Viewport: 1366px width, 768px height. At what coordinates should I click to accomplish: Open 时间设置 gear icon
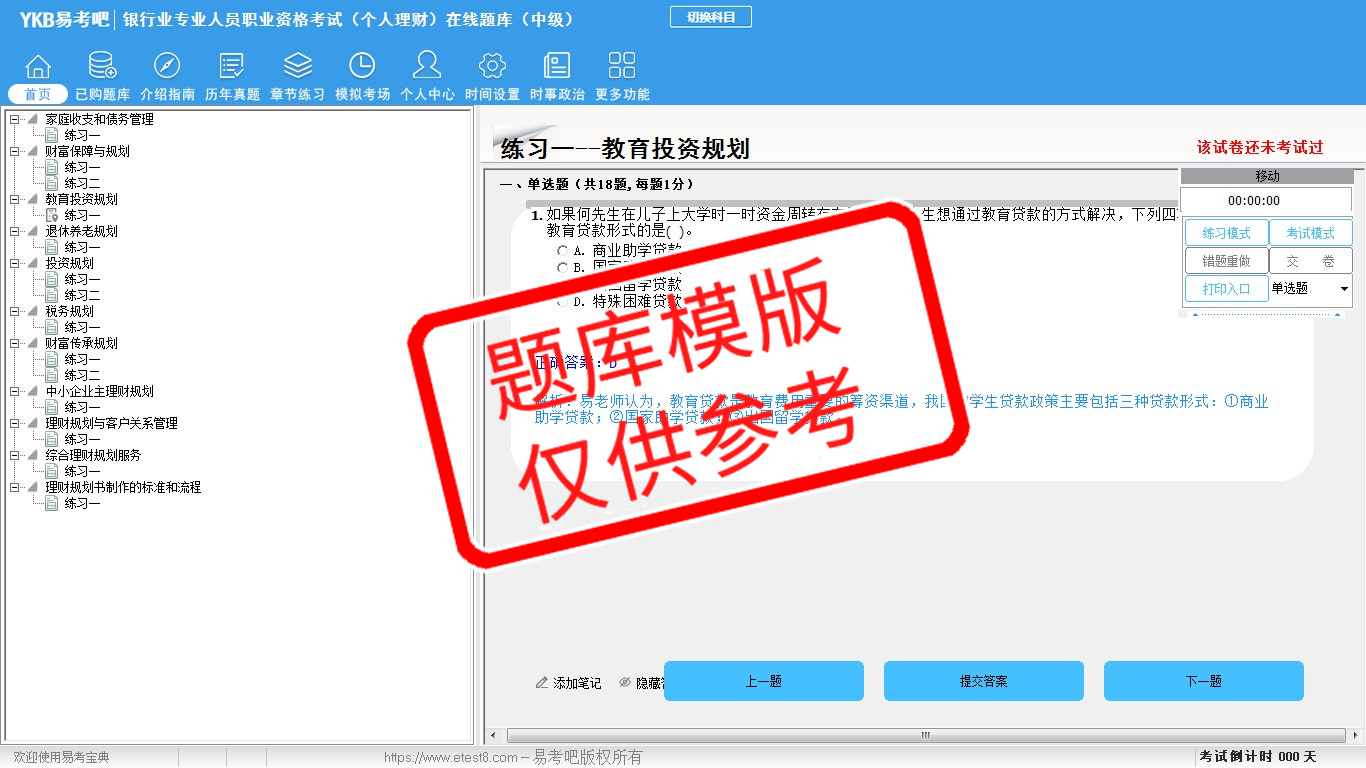pyautogui.click(x=492, y=67)
